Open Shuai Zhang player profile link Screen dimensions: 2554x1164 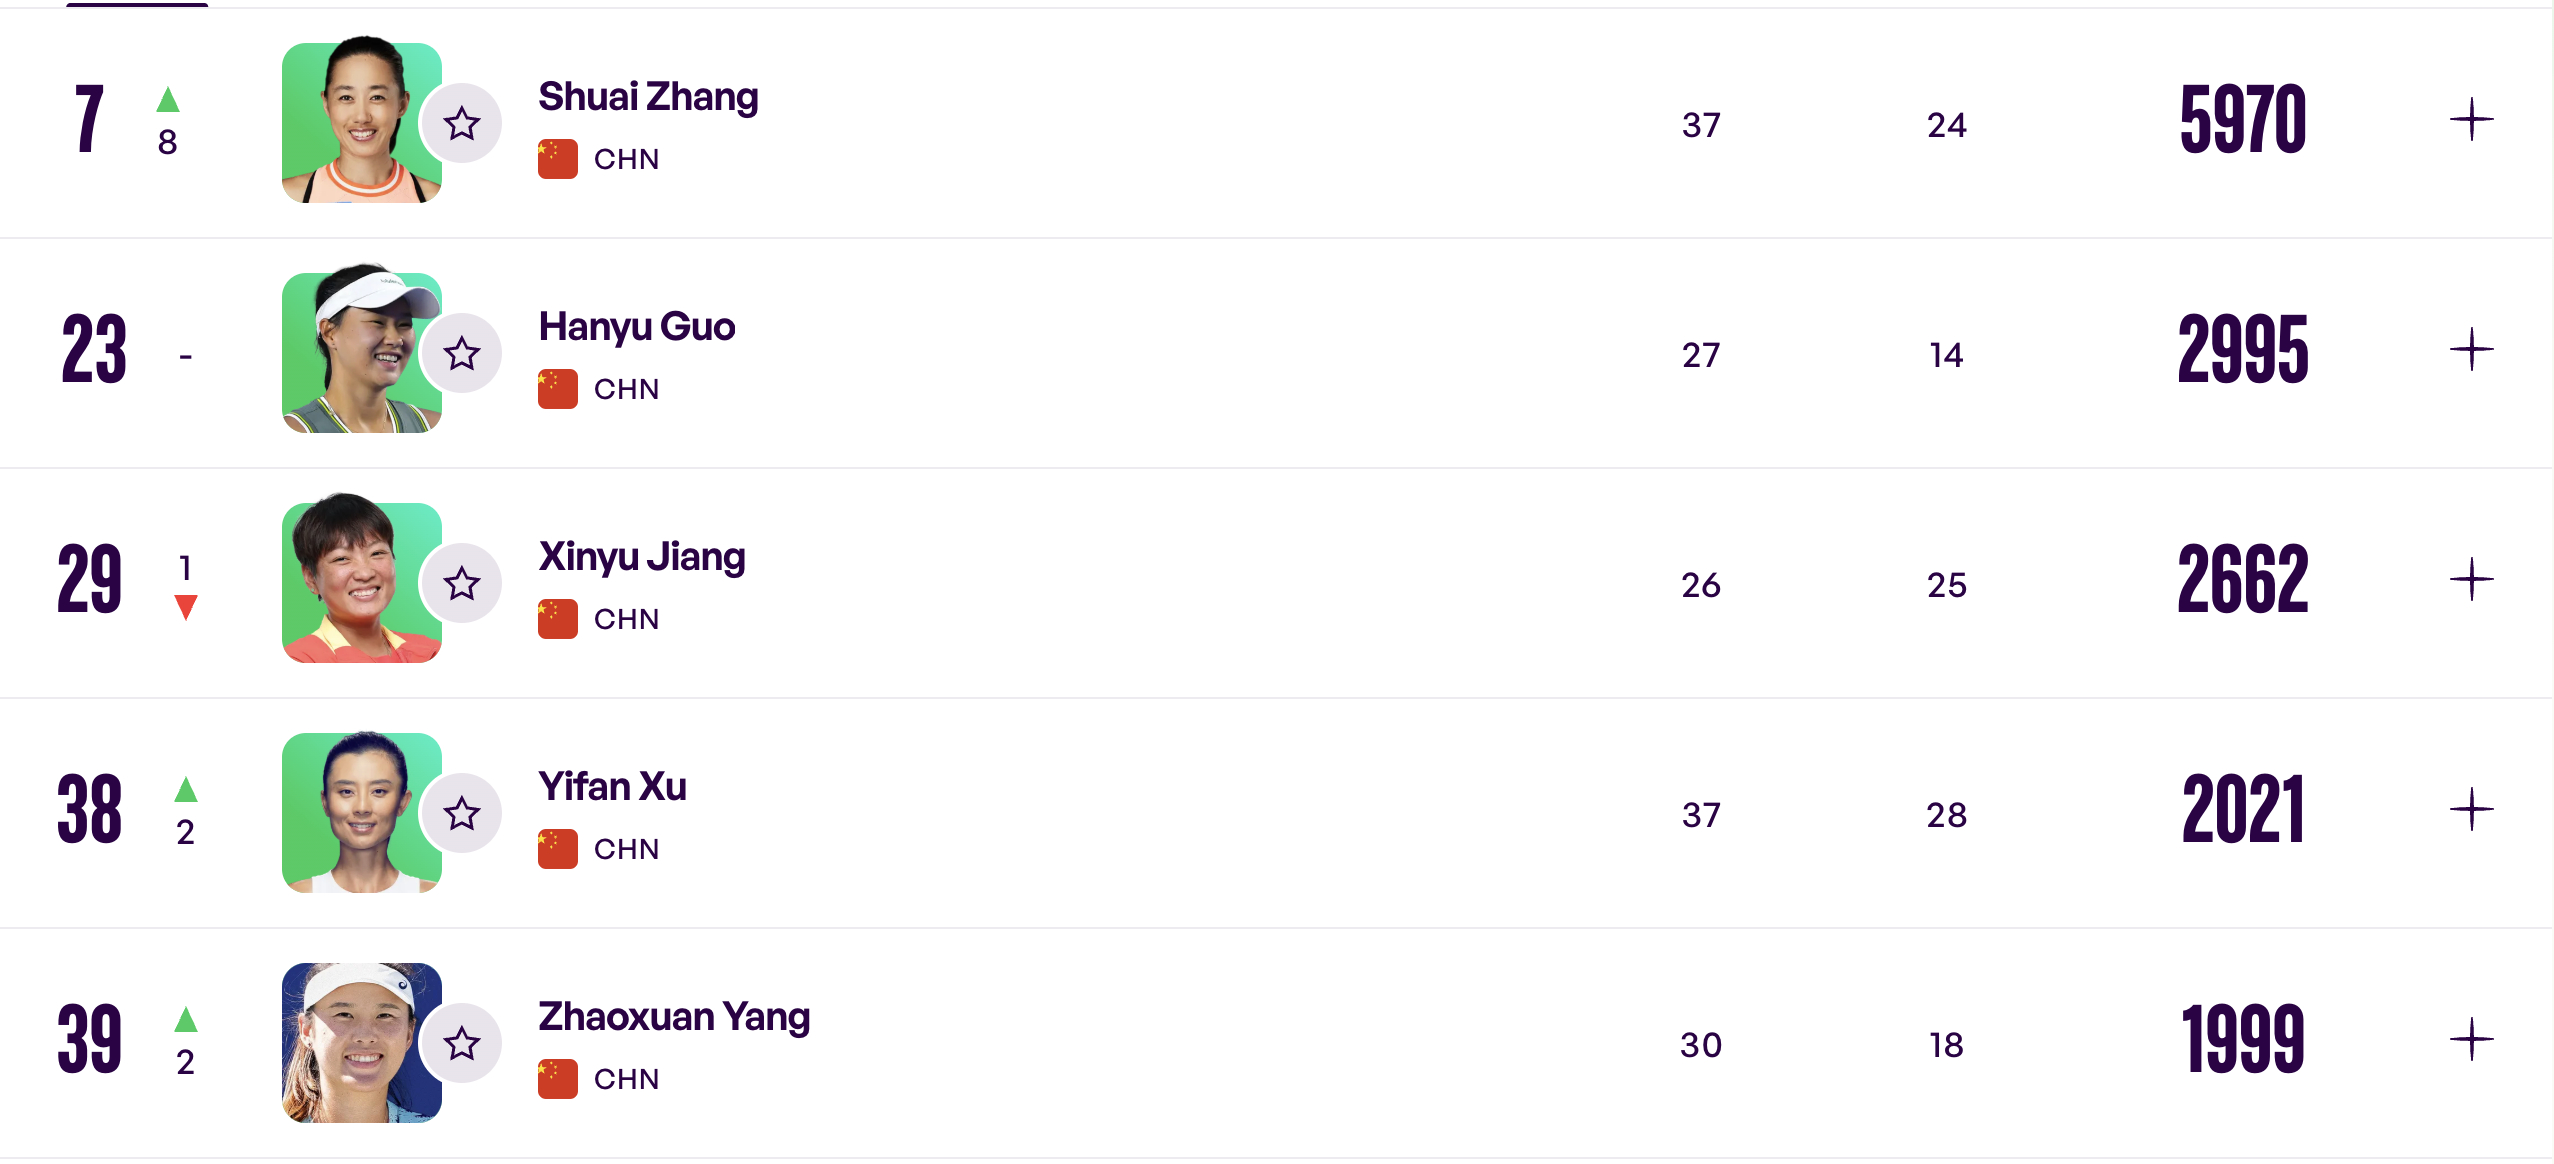(648, 97)
